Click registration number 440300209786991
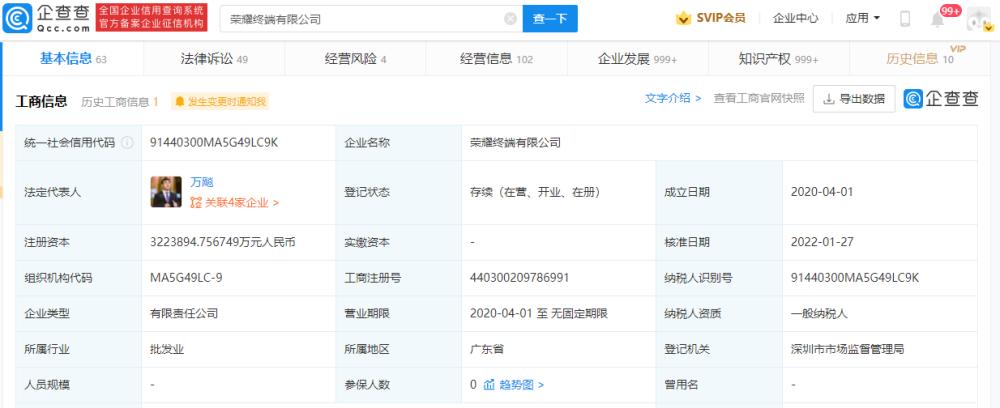 click(520, 278)
